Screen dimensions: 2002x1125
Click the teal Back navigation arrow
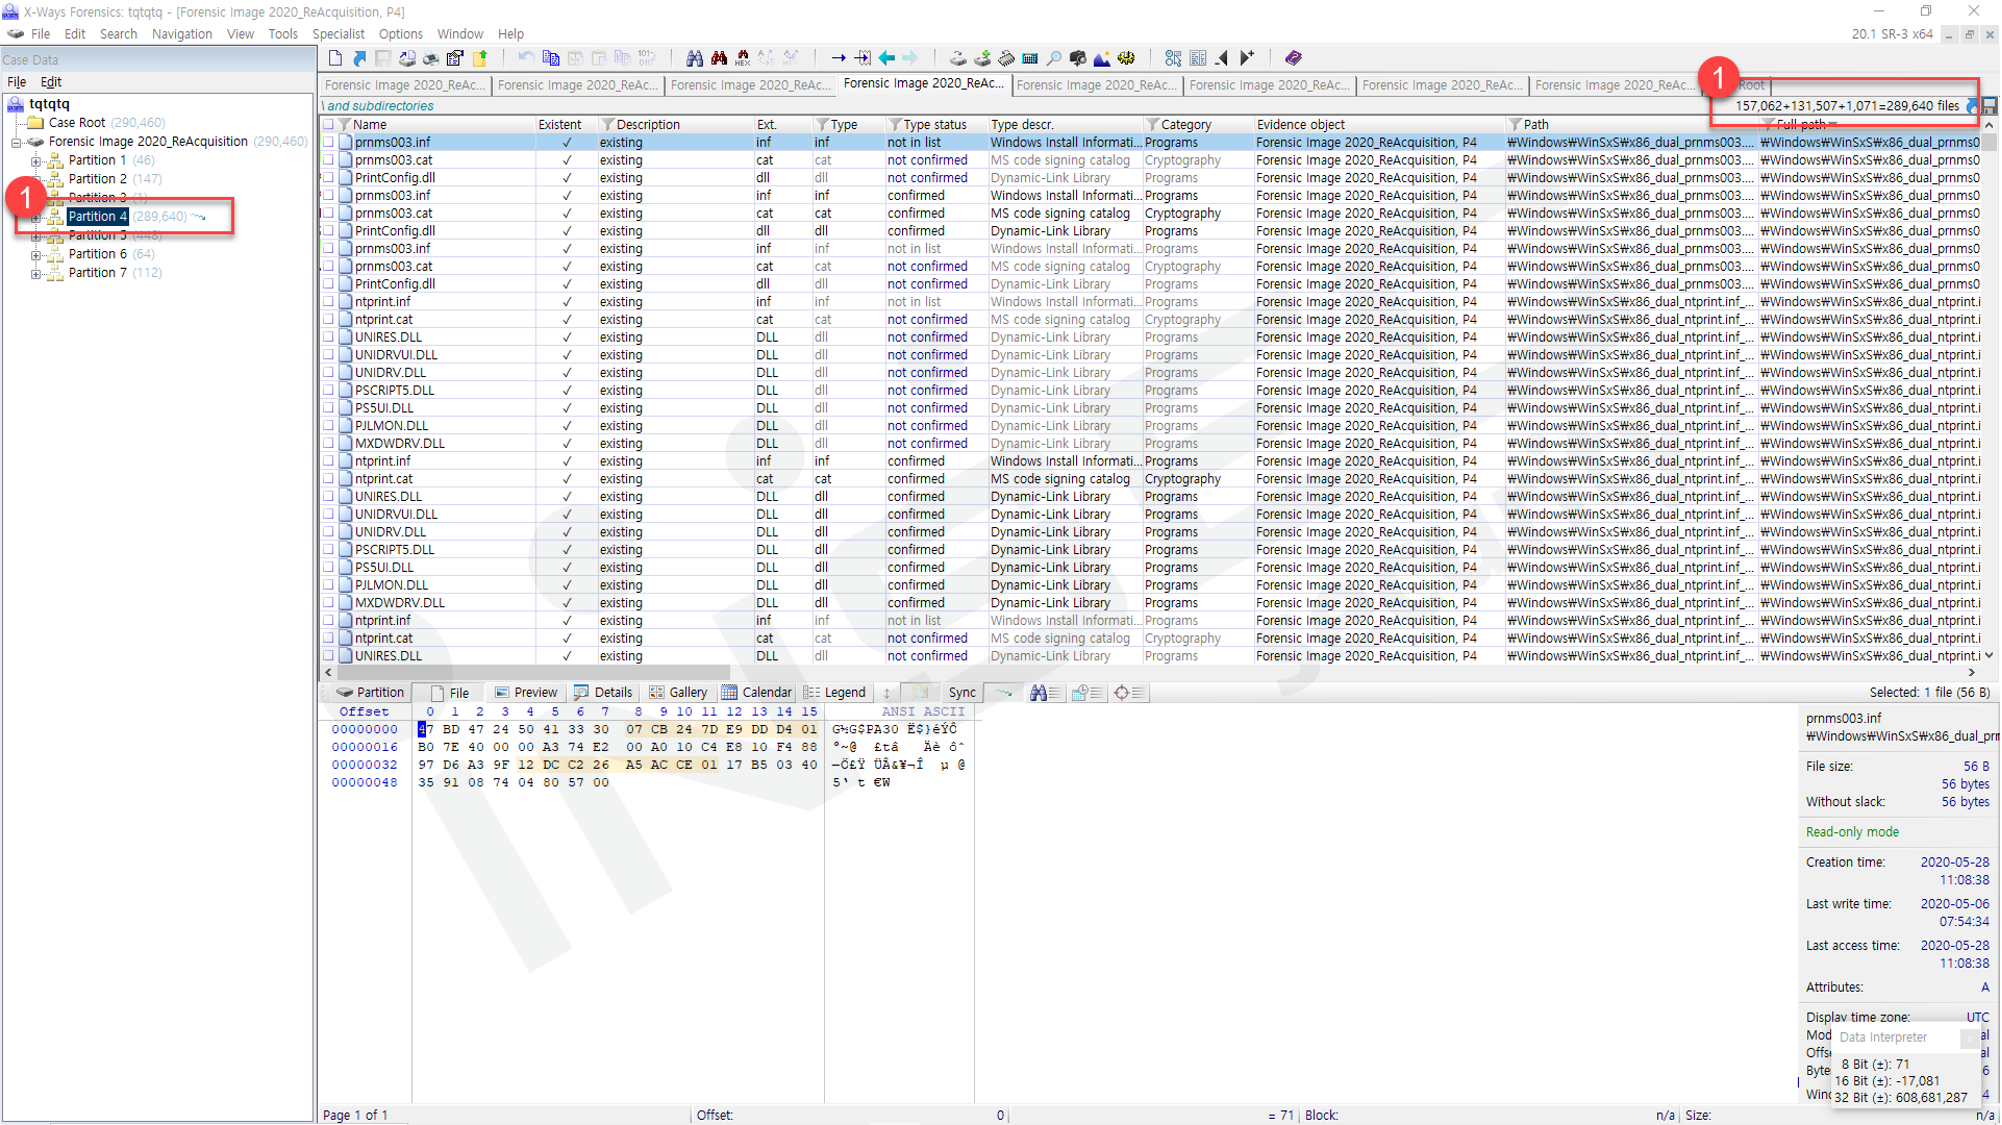point(886,58)
